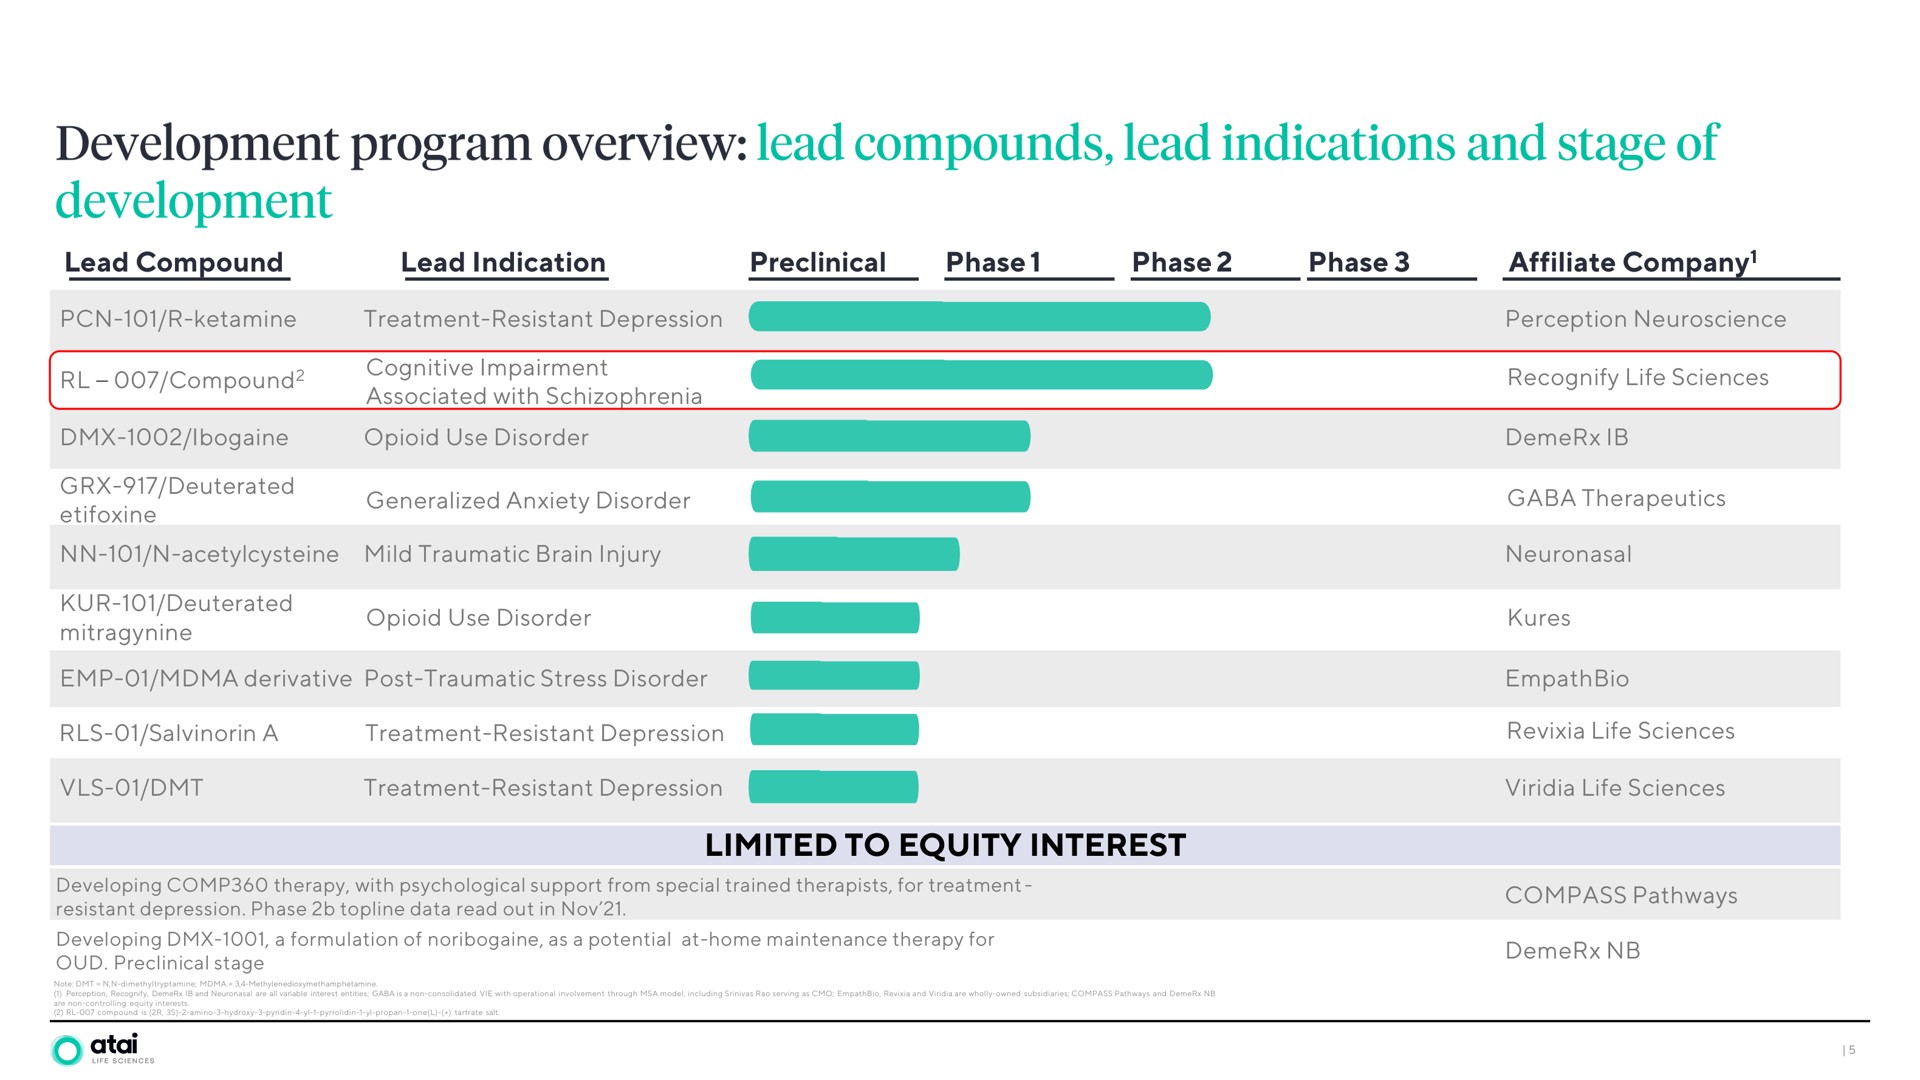
Task: Select RL-007/Compound row label
Action: tap(181, 380)
